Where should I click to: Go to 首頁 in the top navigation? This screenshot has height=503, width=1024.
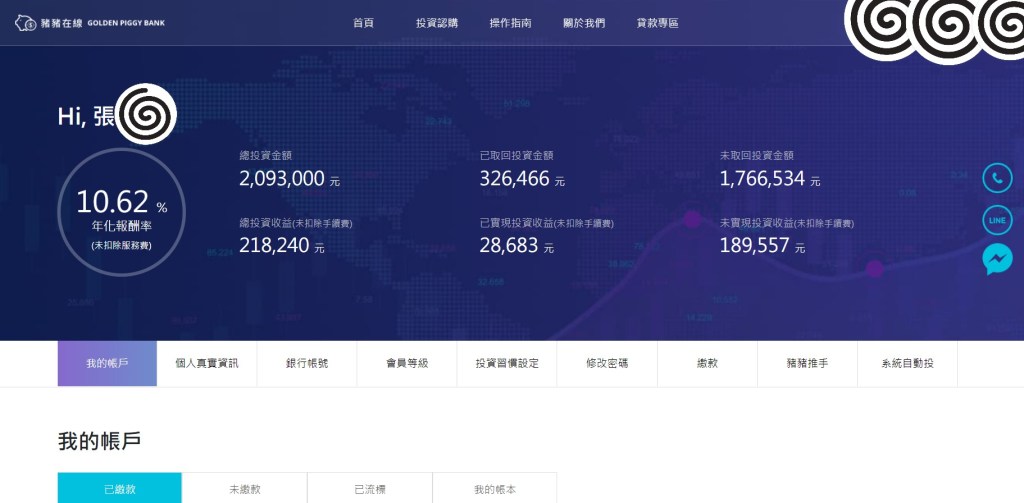(363, 23)
